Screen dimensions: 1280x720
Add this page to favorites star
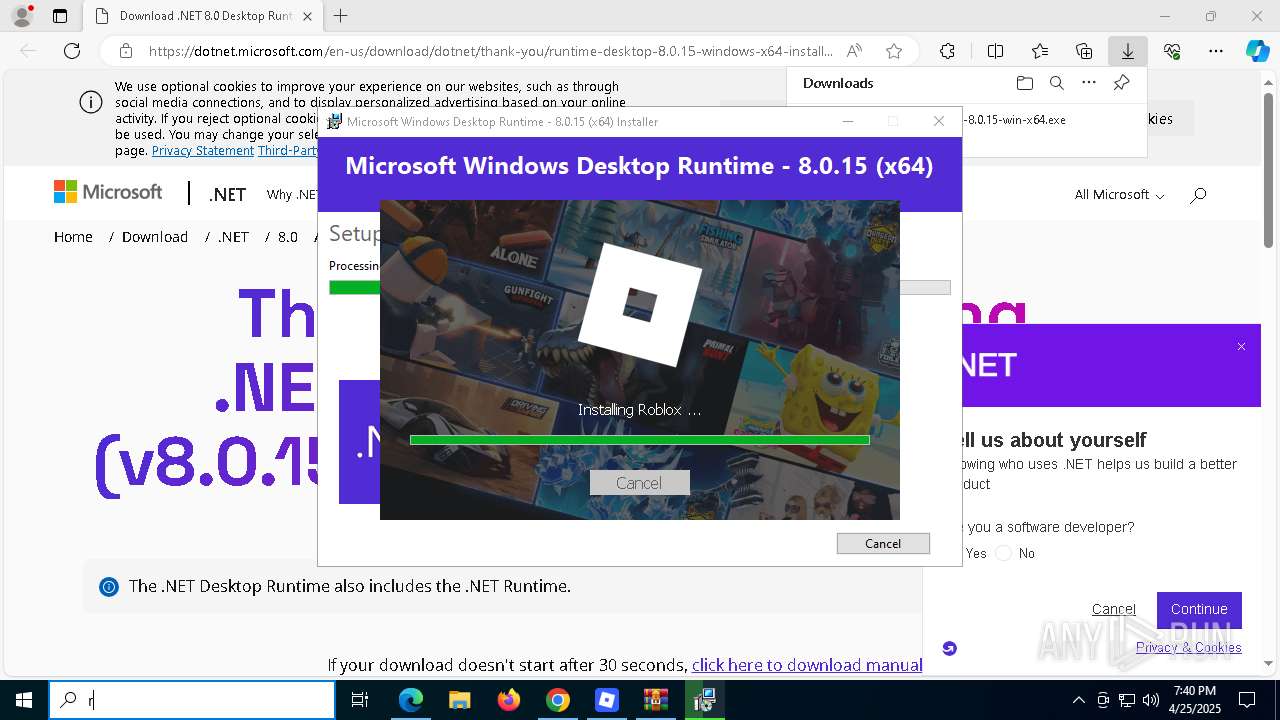894,51
